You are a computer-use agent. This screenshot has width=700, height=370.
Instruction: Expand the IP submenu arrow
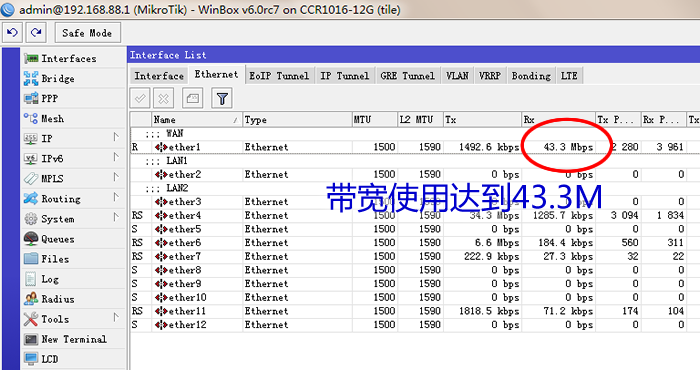116,137
